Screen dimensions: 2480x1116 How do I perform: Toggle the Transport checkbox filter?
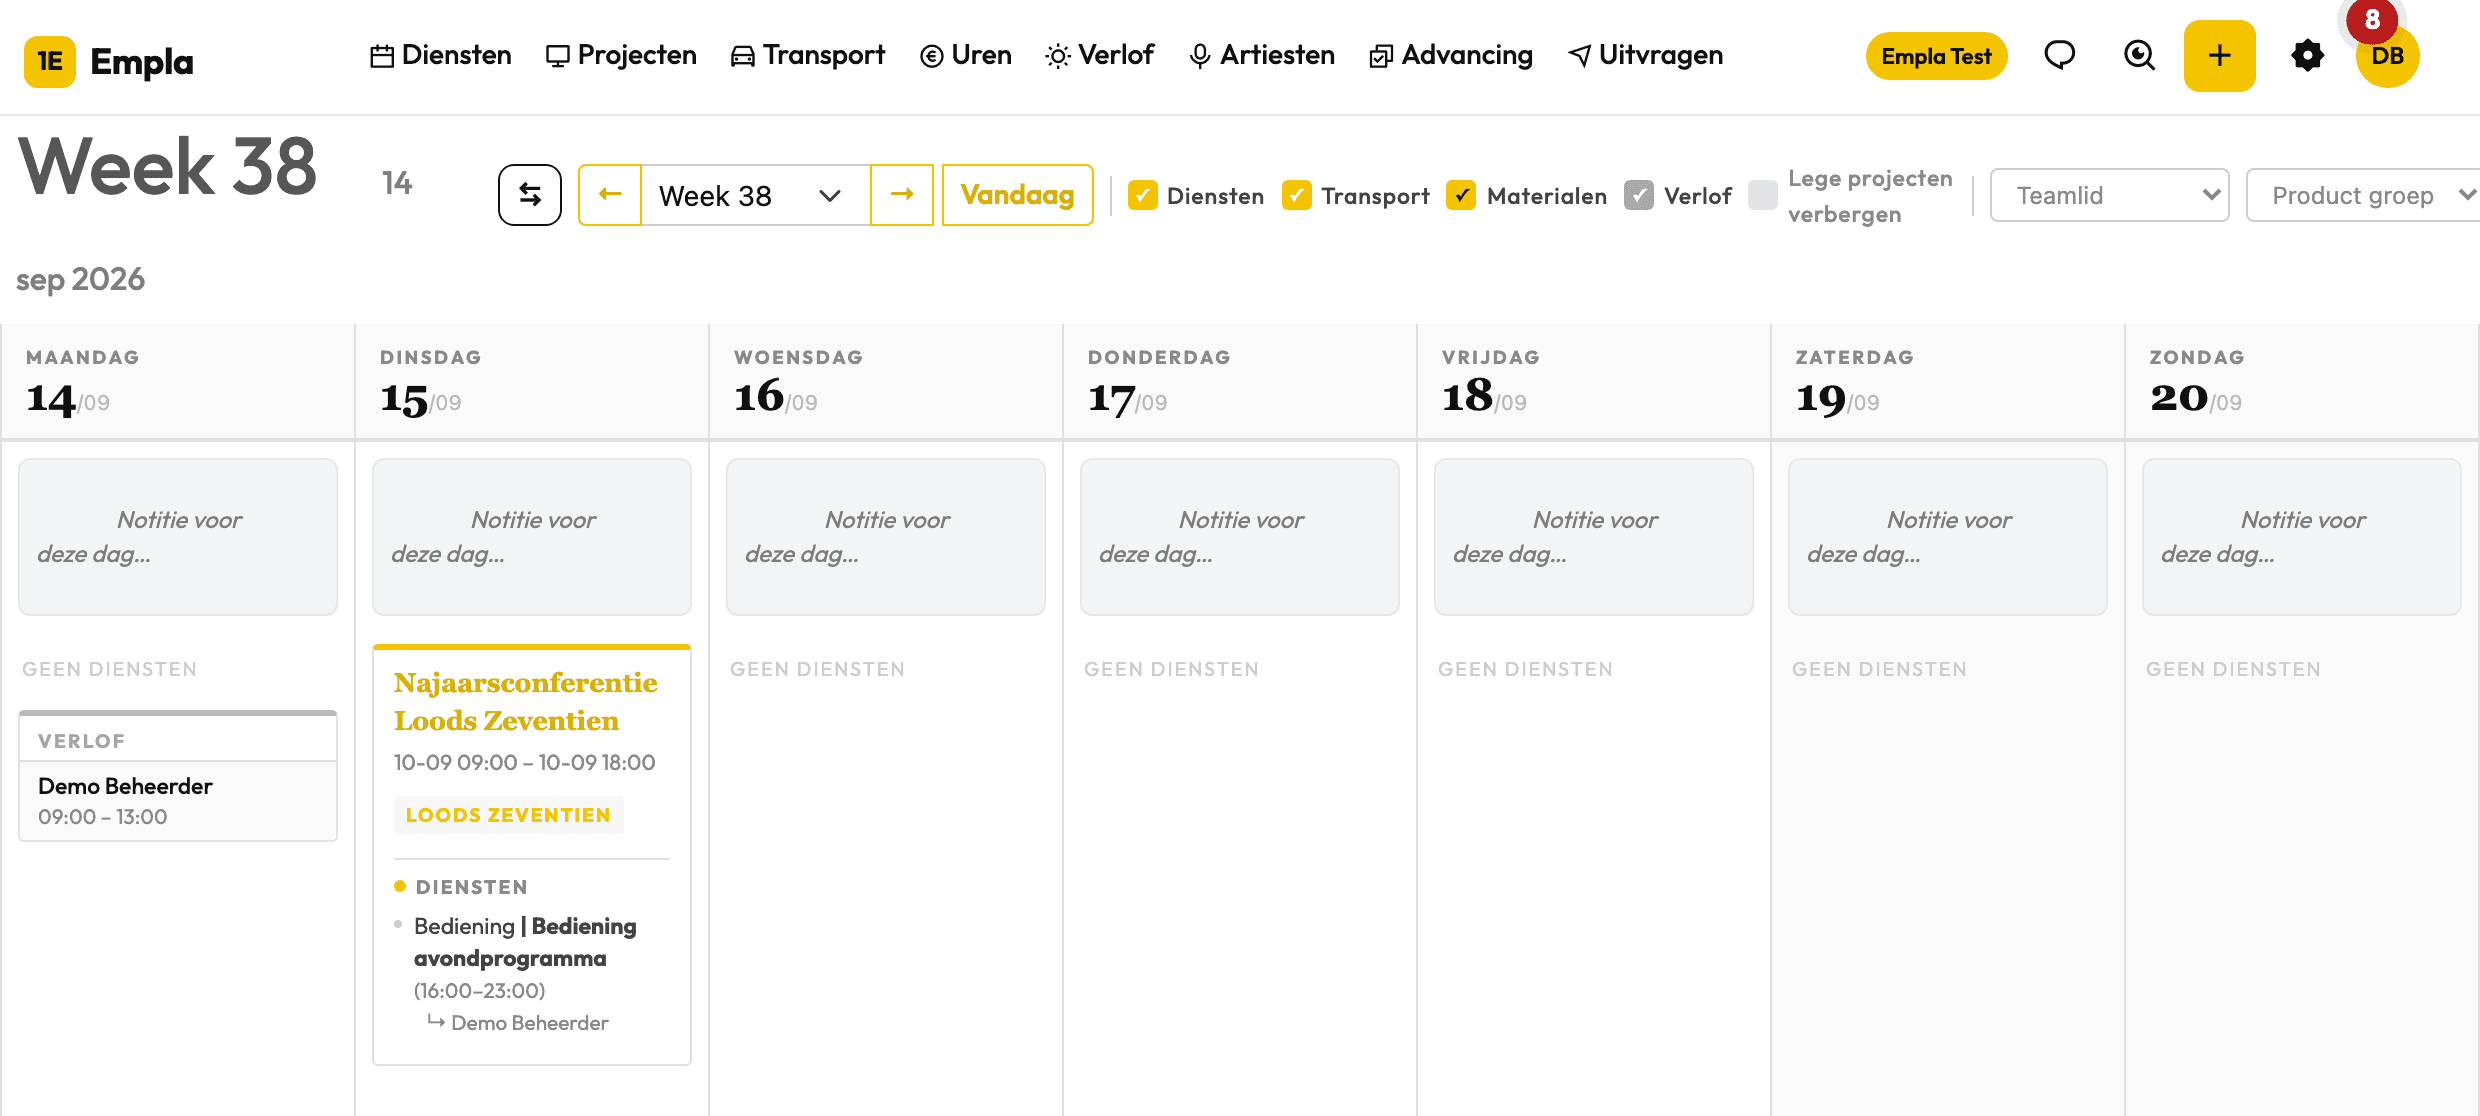[x=1297, y=195]
